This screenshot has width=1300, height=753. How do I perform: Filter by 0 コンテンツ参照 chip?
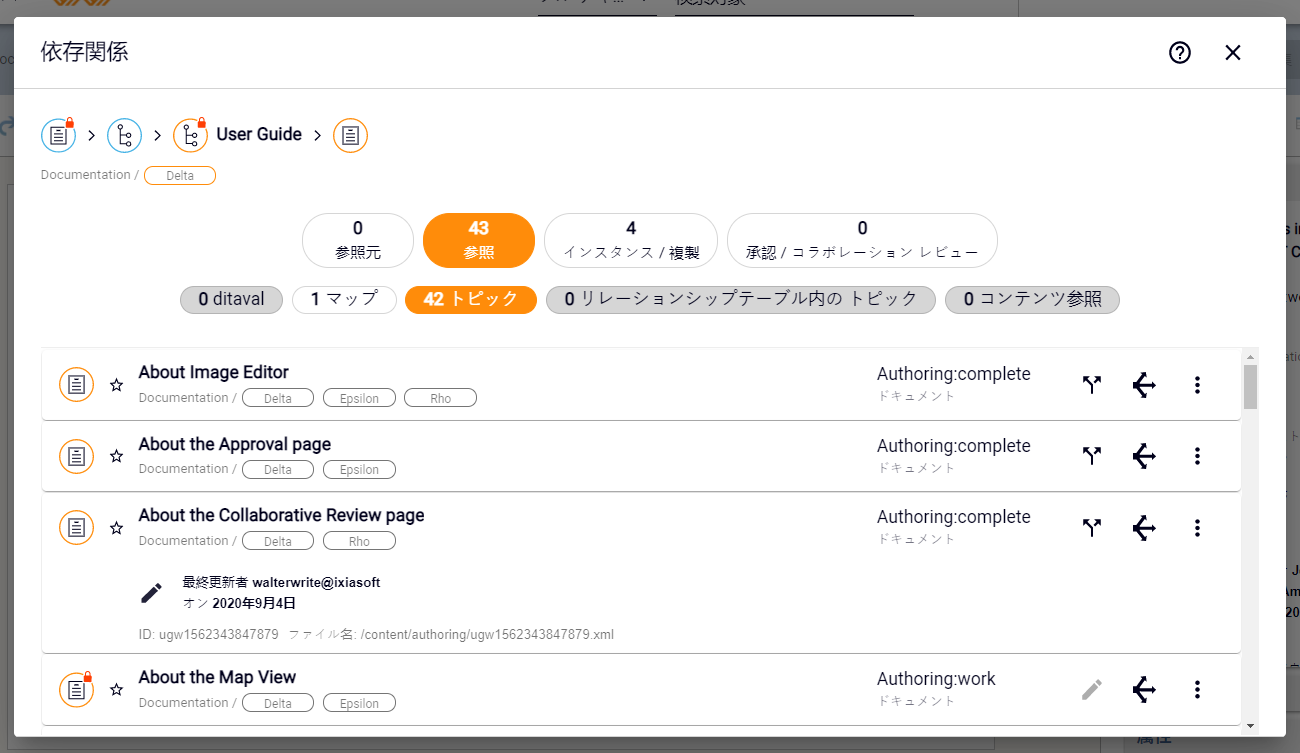[x=1032, y=299]
